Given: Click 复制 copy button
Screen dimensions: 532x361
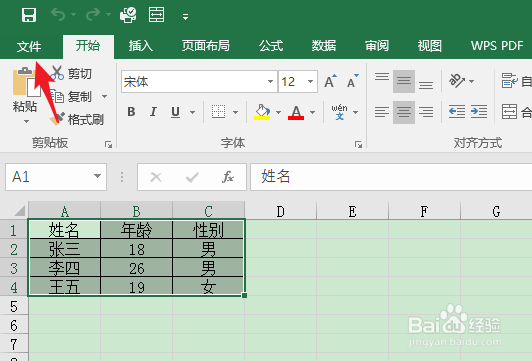Looking at the screenshot, I should (72, 97).
